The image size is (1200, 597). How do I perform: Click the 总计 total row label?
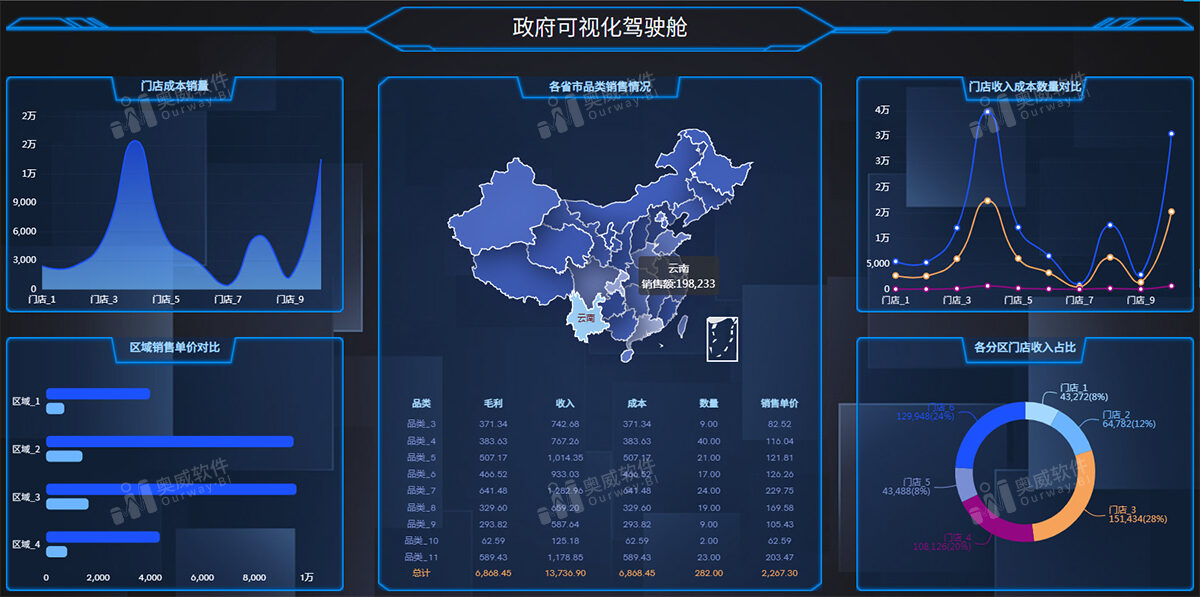[x=421, y=573]
